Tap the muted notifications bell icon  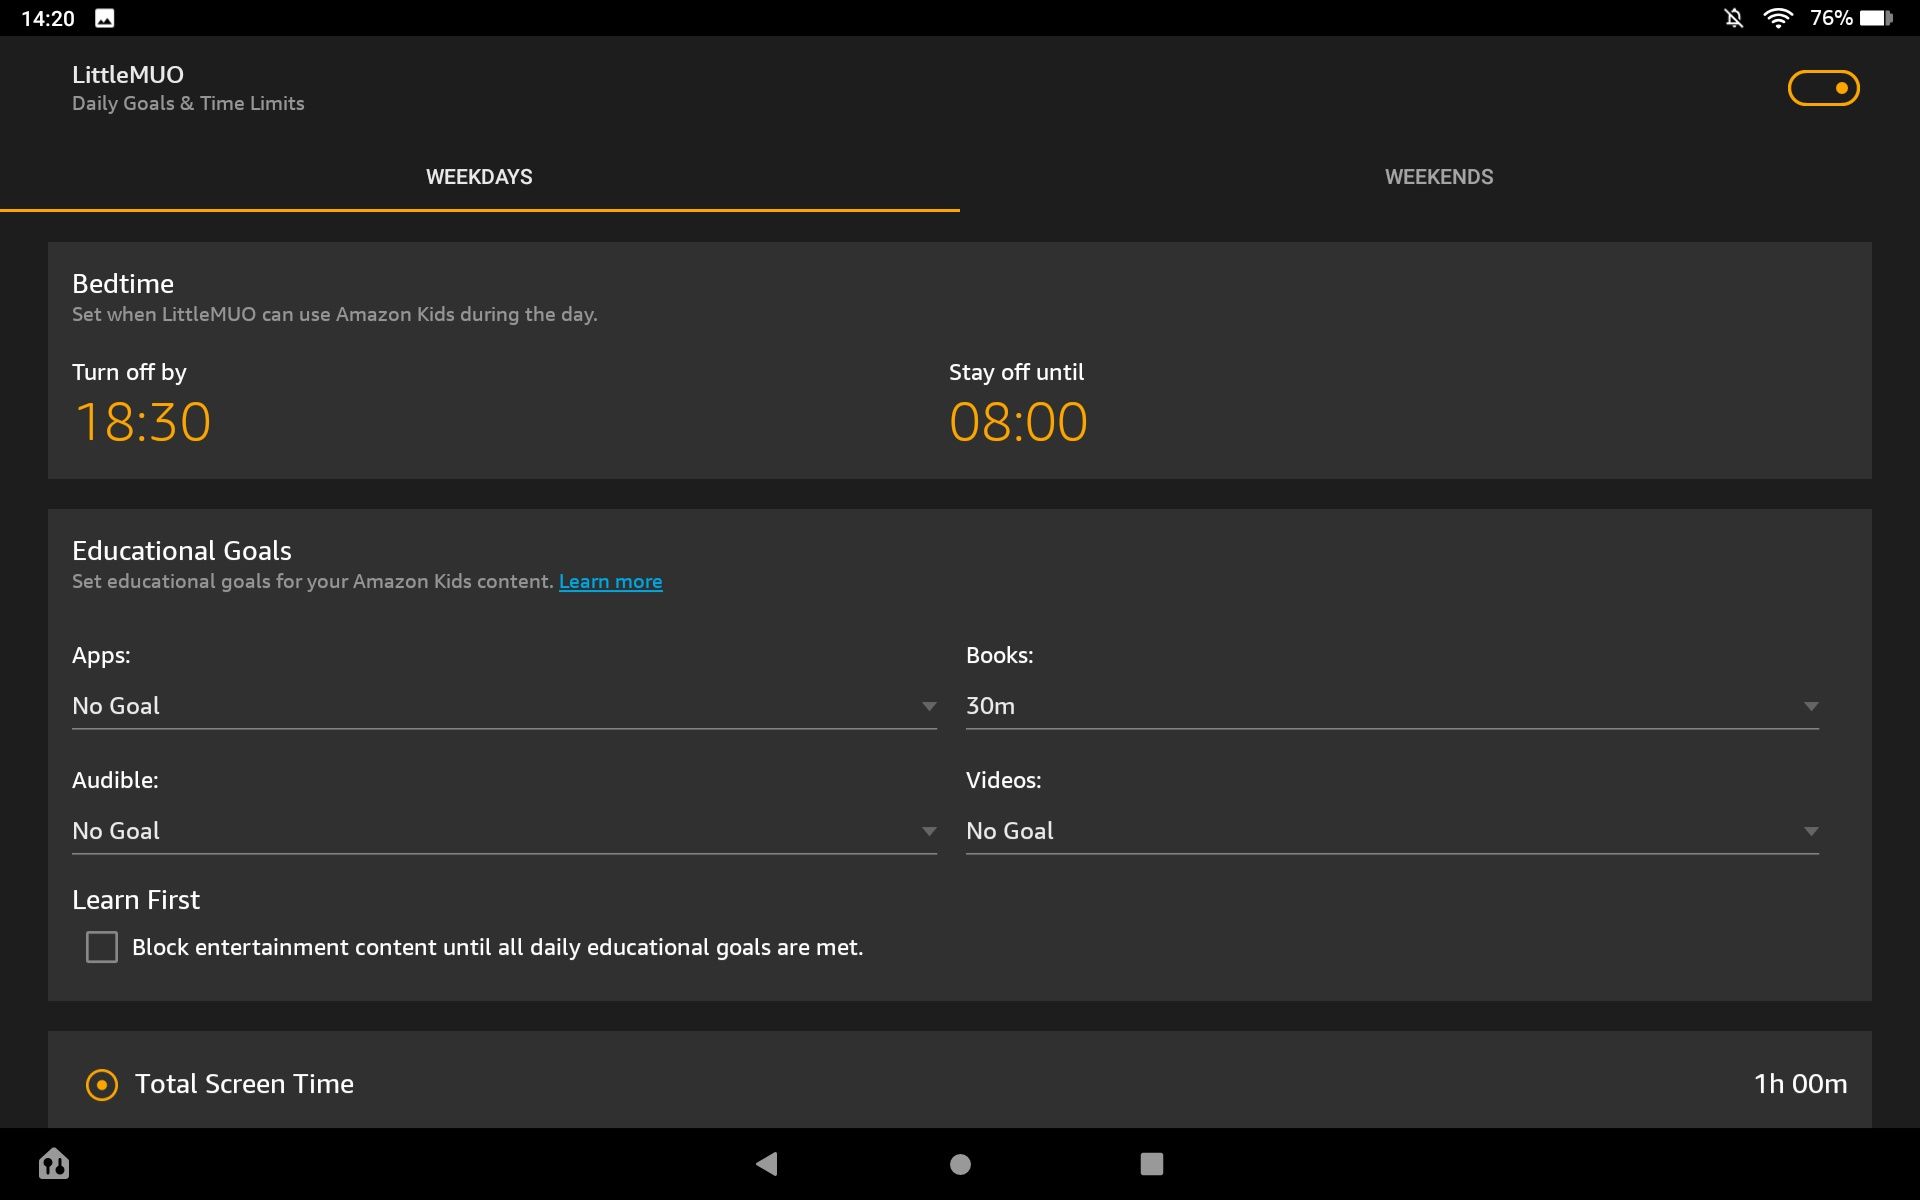(x=1734, y=18)
